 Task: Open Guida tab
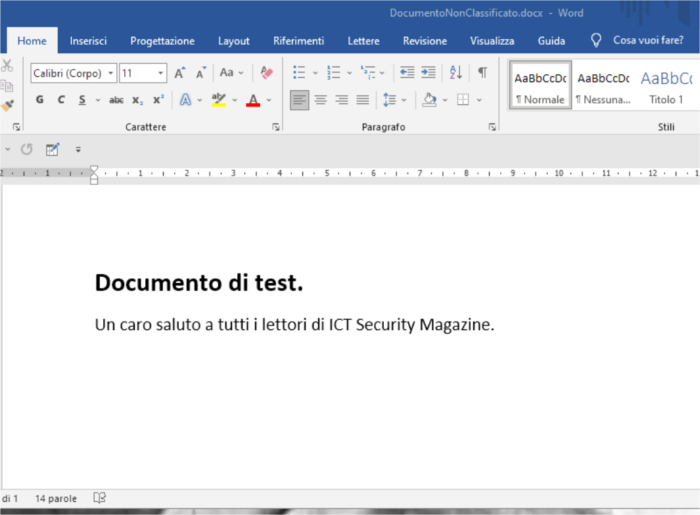click(x=551, y=41)
